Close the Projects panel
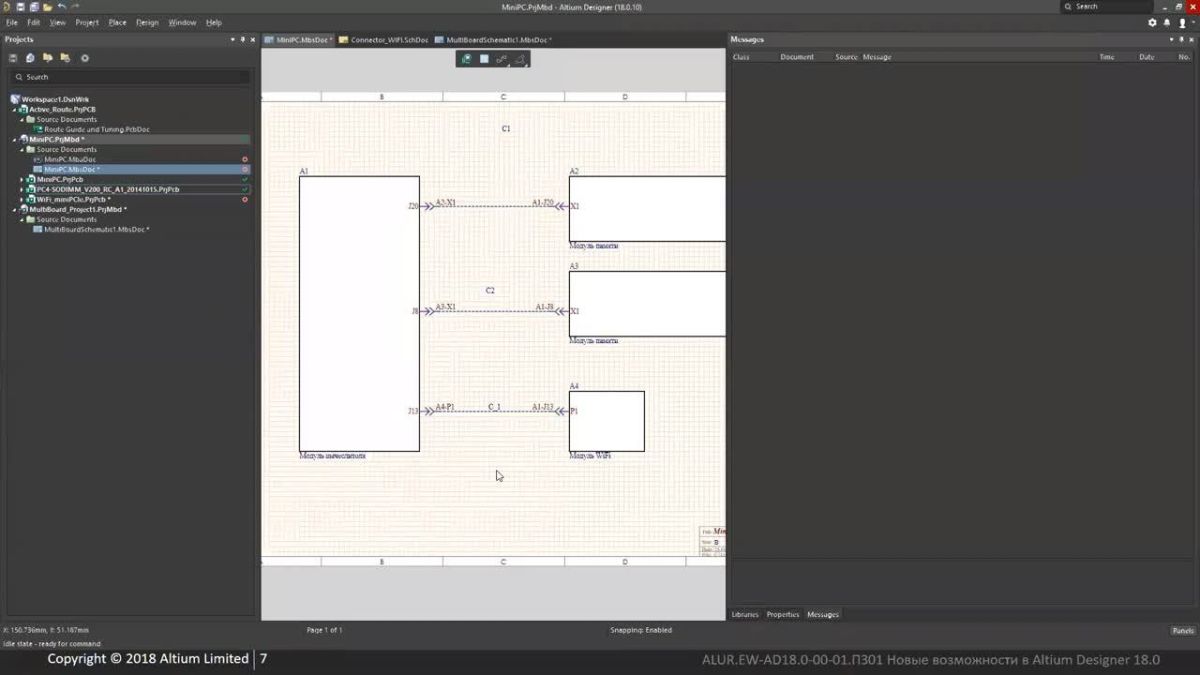 tap(254, 39)
